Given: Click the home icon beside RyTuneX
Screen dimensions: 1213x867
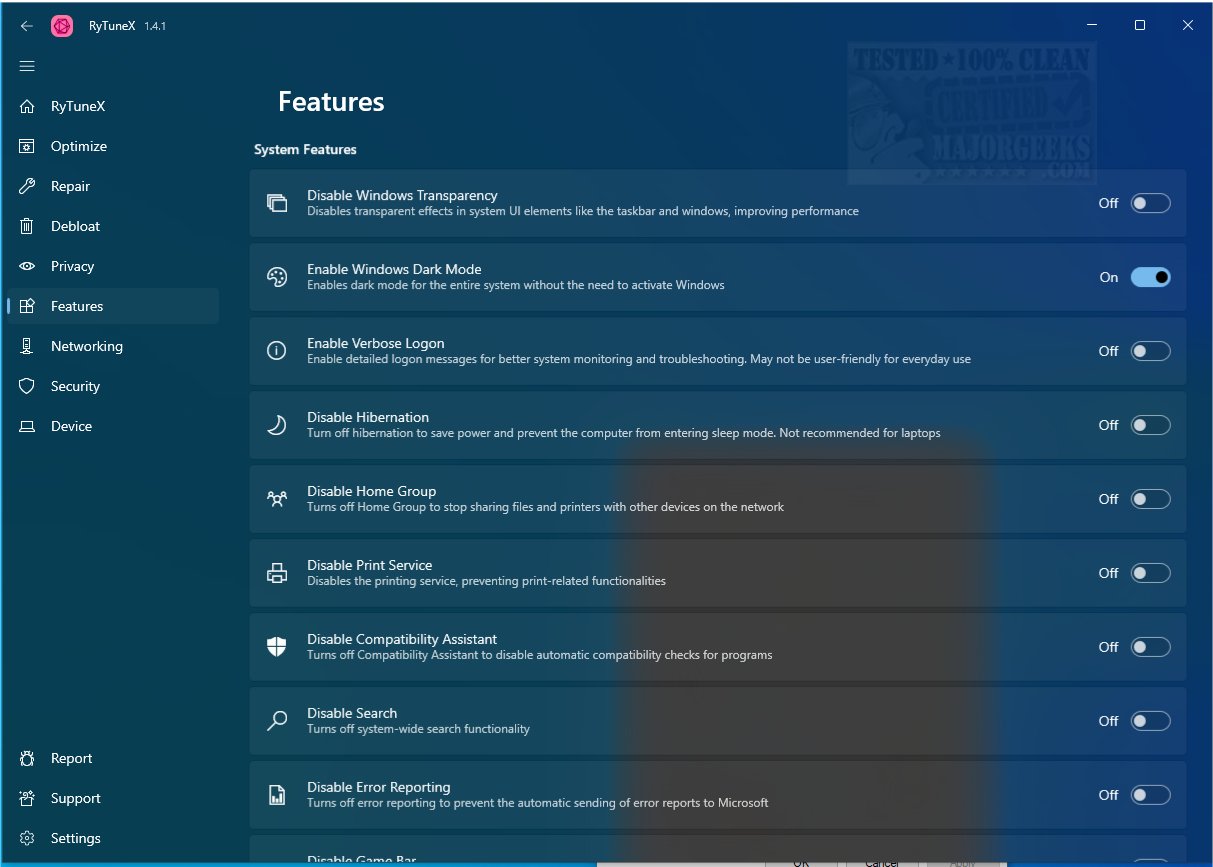Looking at the screenshot, I should click(x=28, y=106).
